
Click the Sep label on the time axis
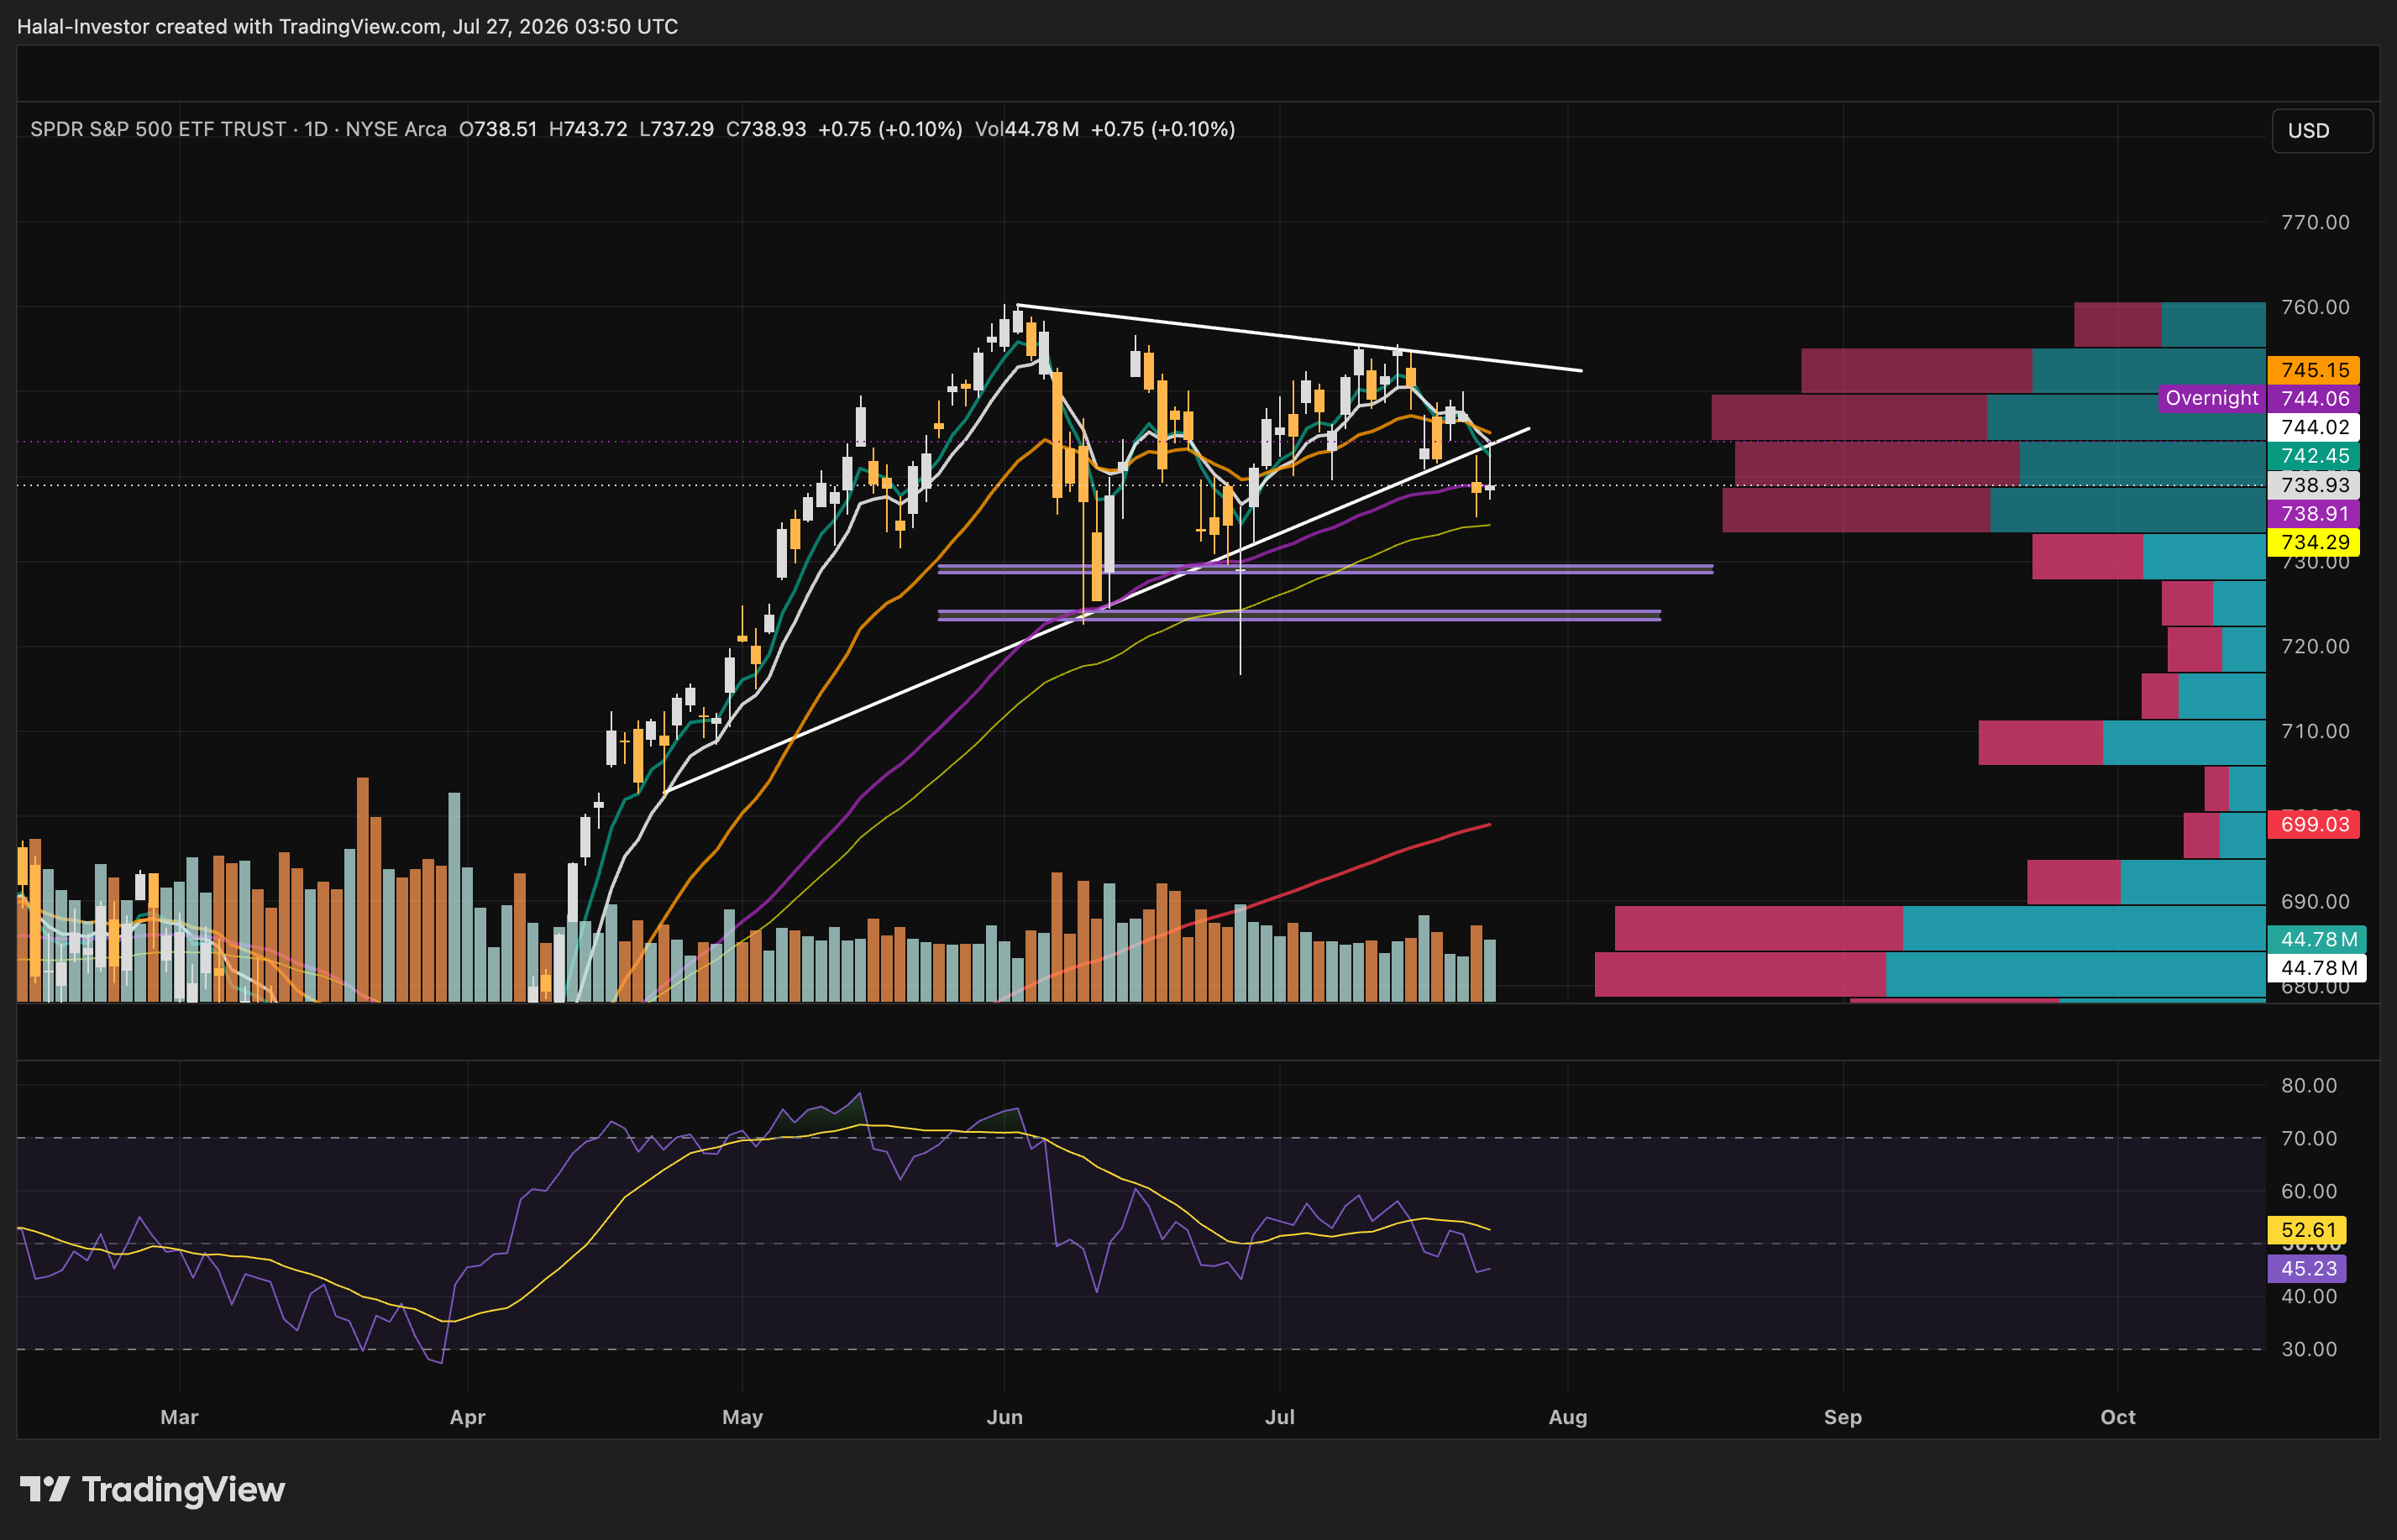point(1843,1417)
